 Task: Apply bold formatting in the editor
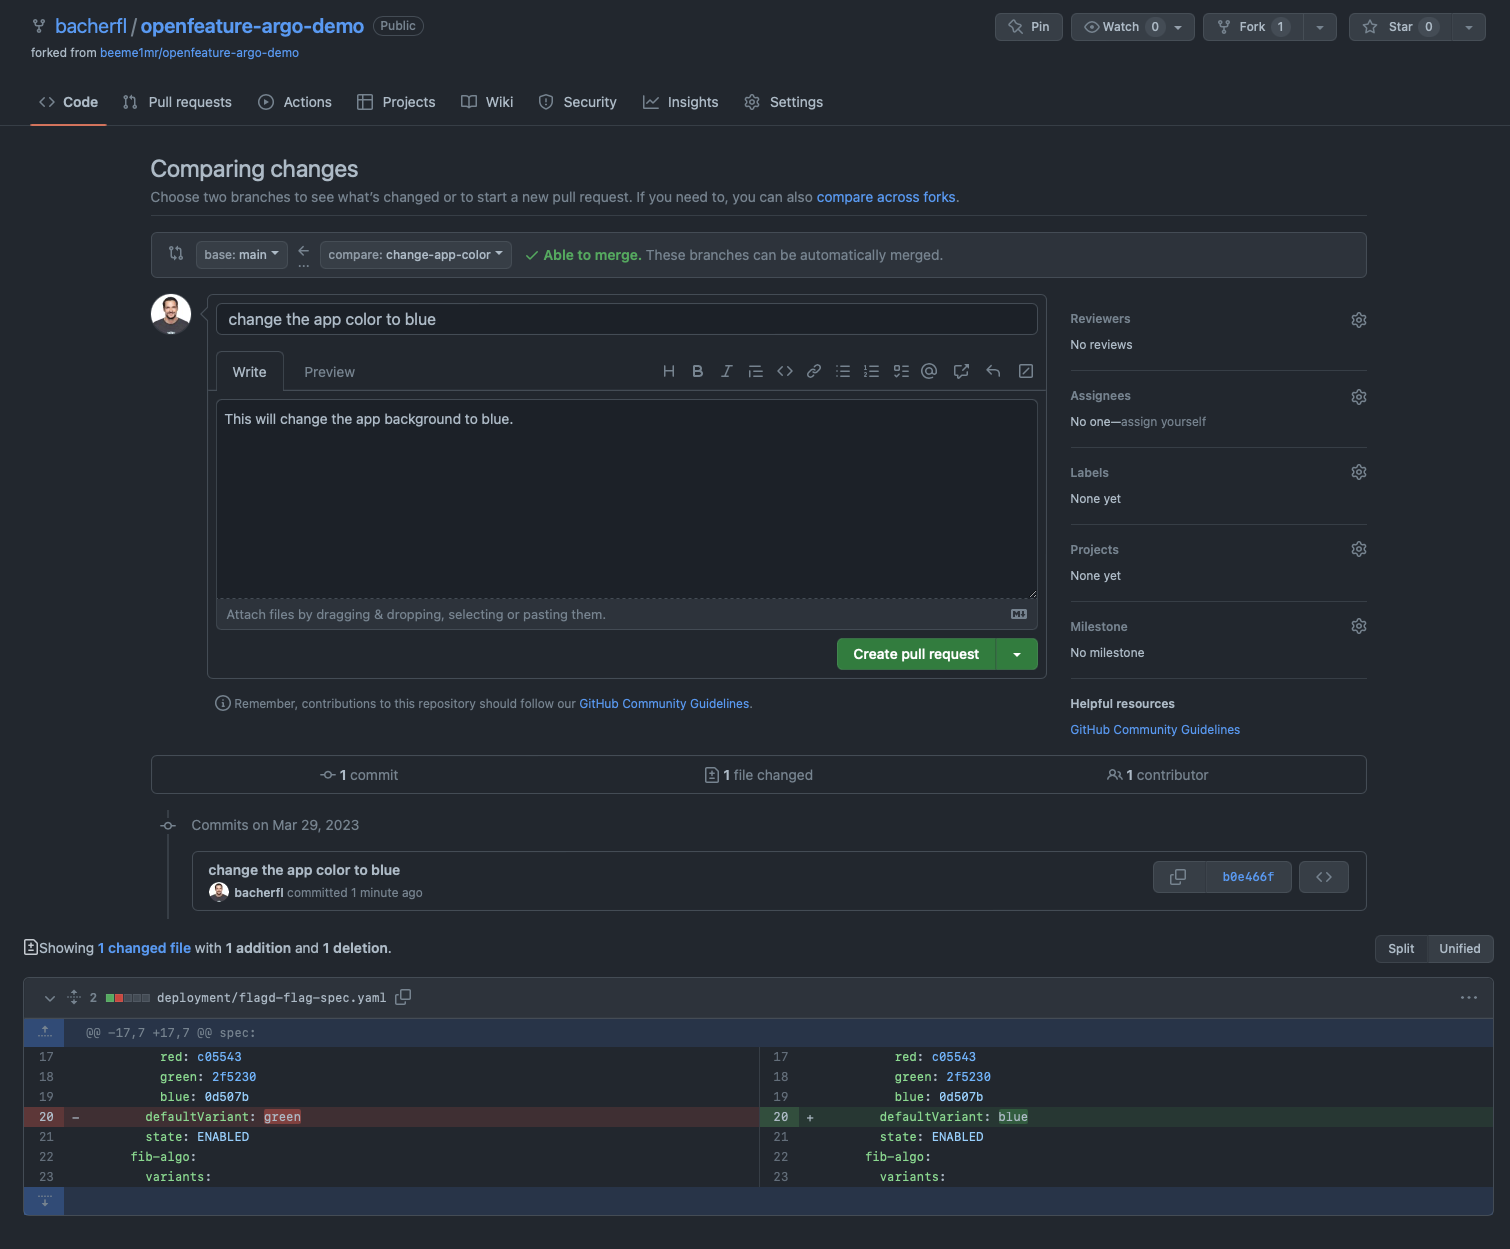pos(697,371)
